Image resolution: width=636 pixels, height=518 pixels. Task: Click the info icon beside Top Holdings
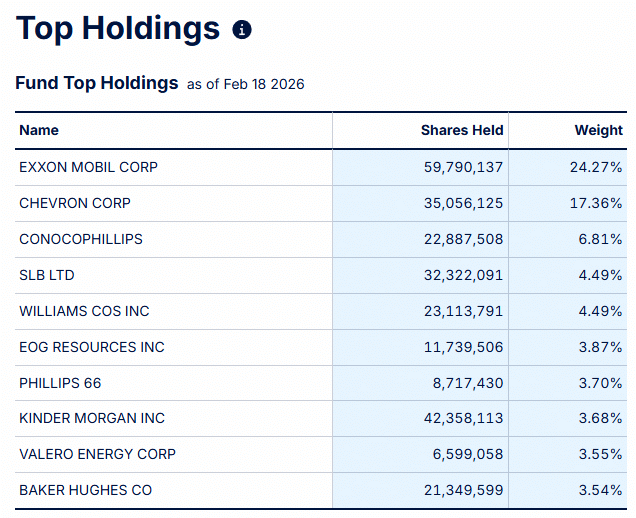coord(242,30)
